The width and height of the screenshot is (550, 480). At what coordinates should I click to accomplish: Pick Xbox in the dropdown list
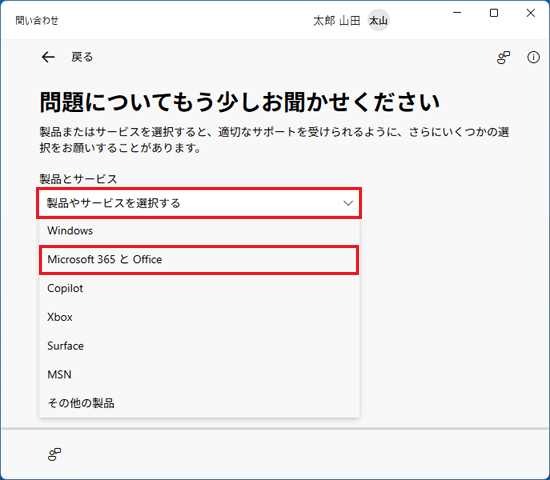coord(199,317)
